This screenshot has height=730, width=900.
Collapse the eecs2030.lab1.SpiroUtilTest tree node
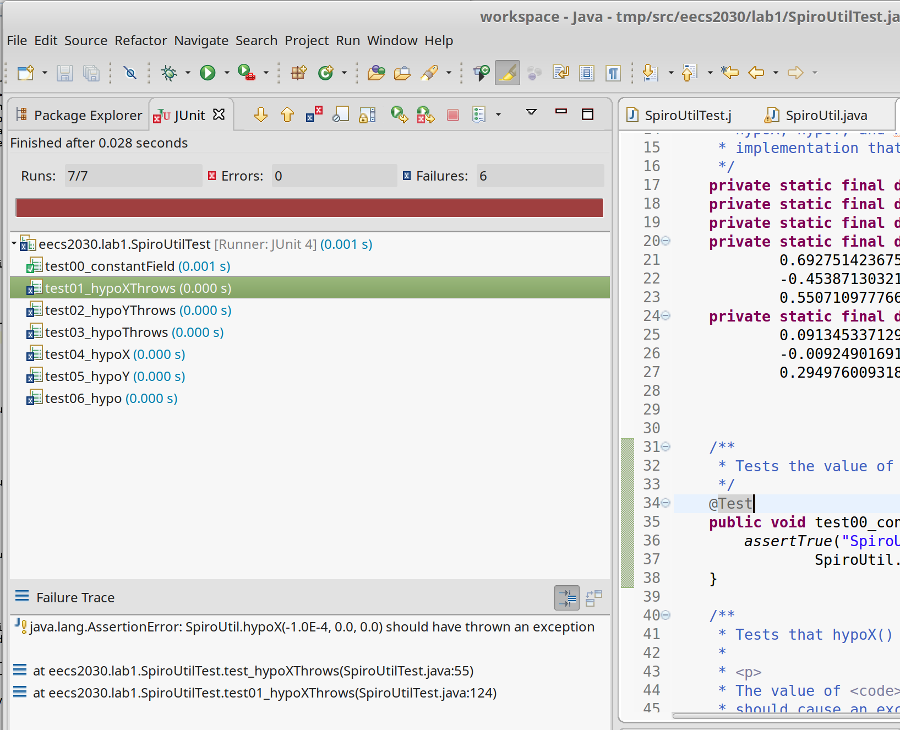point(14,244)
